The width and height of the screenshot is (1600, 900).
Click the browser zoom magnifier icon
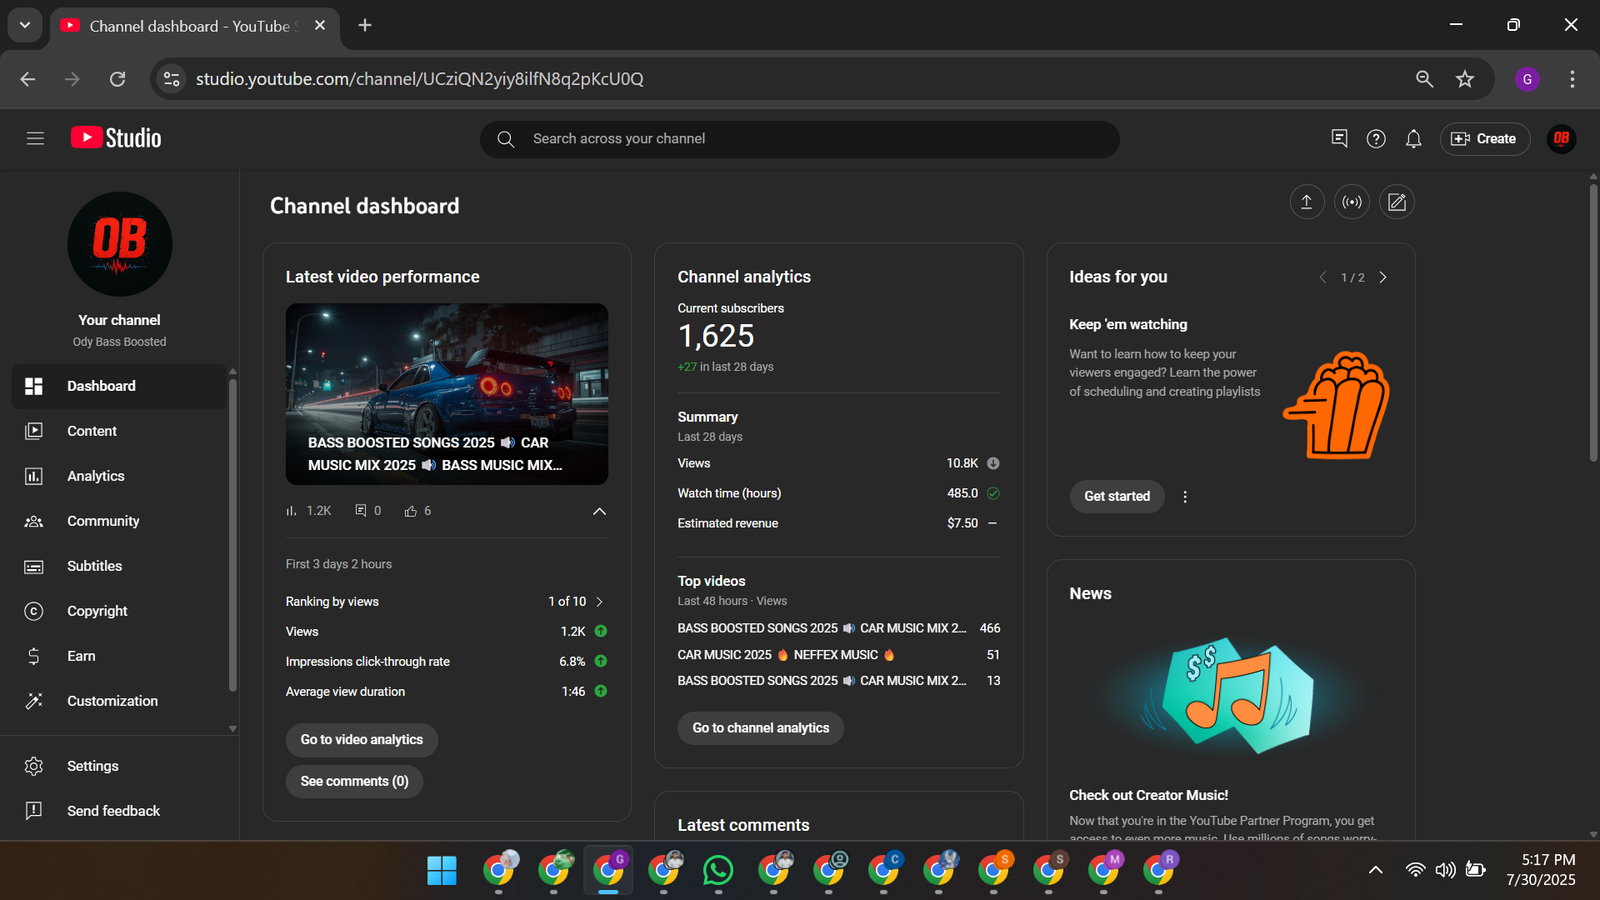click(x=1424, y=79)
